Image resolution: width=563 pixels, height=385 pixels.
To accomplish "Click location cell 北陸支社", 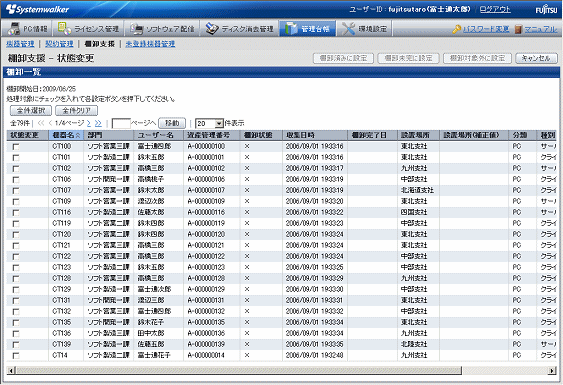I will [414, 344].
